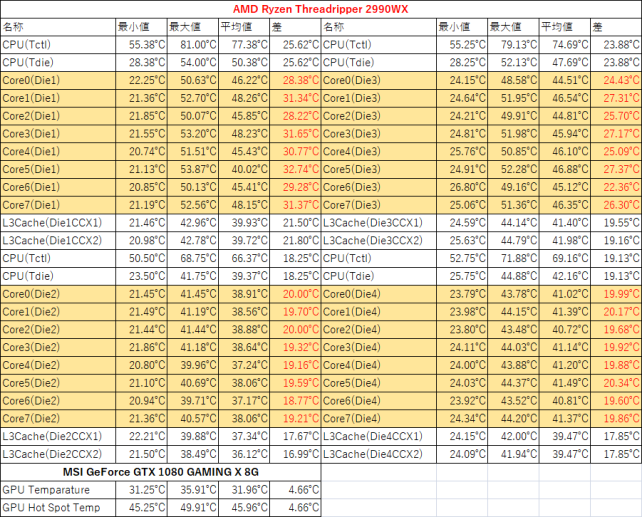Viewport: 642px width, 517px height.
Task: Click the red 22.36°C difference cell
Action: coord(616,187)
